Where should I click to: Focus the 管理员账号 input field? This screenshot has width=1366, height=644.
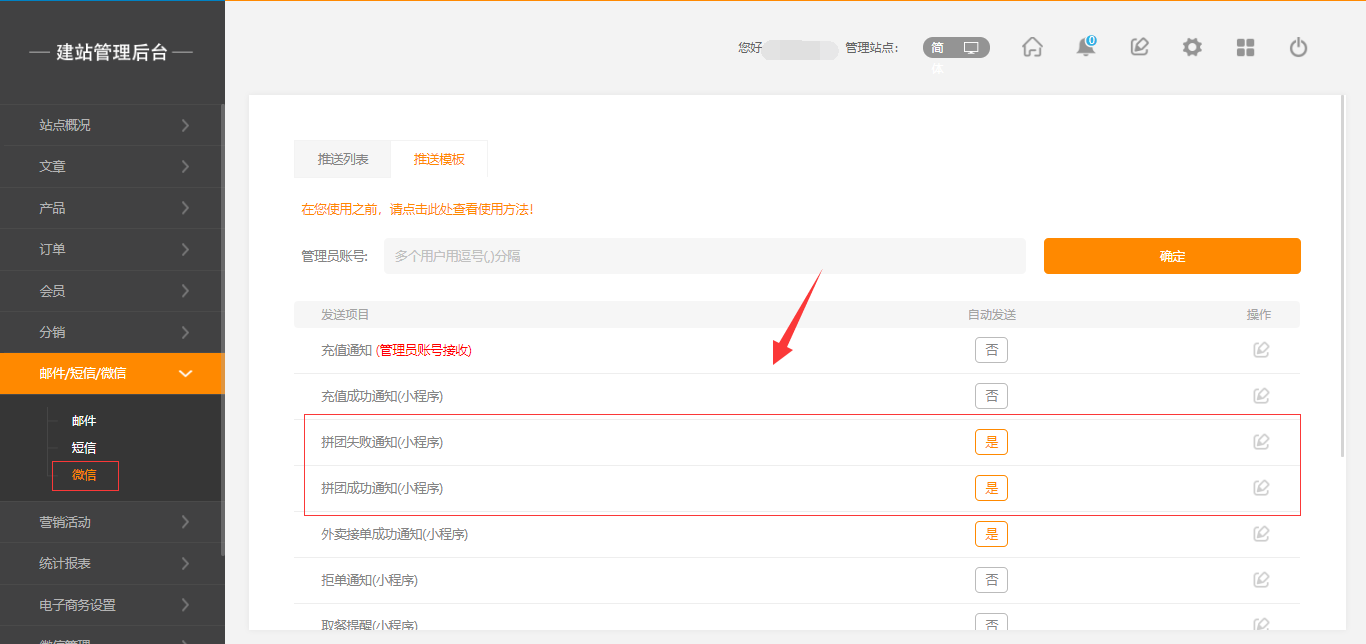click(x=704, y=256)
